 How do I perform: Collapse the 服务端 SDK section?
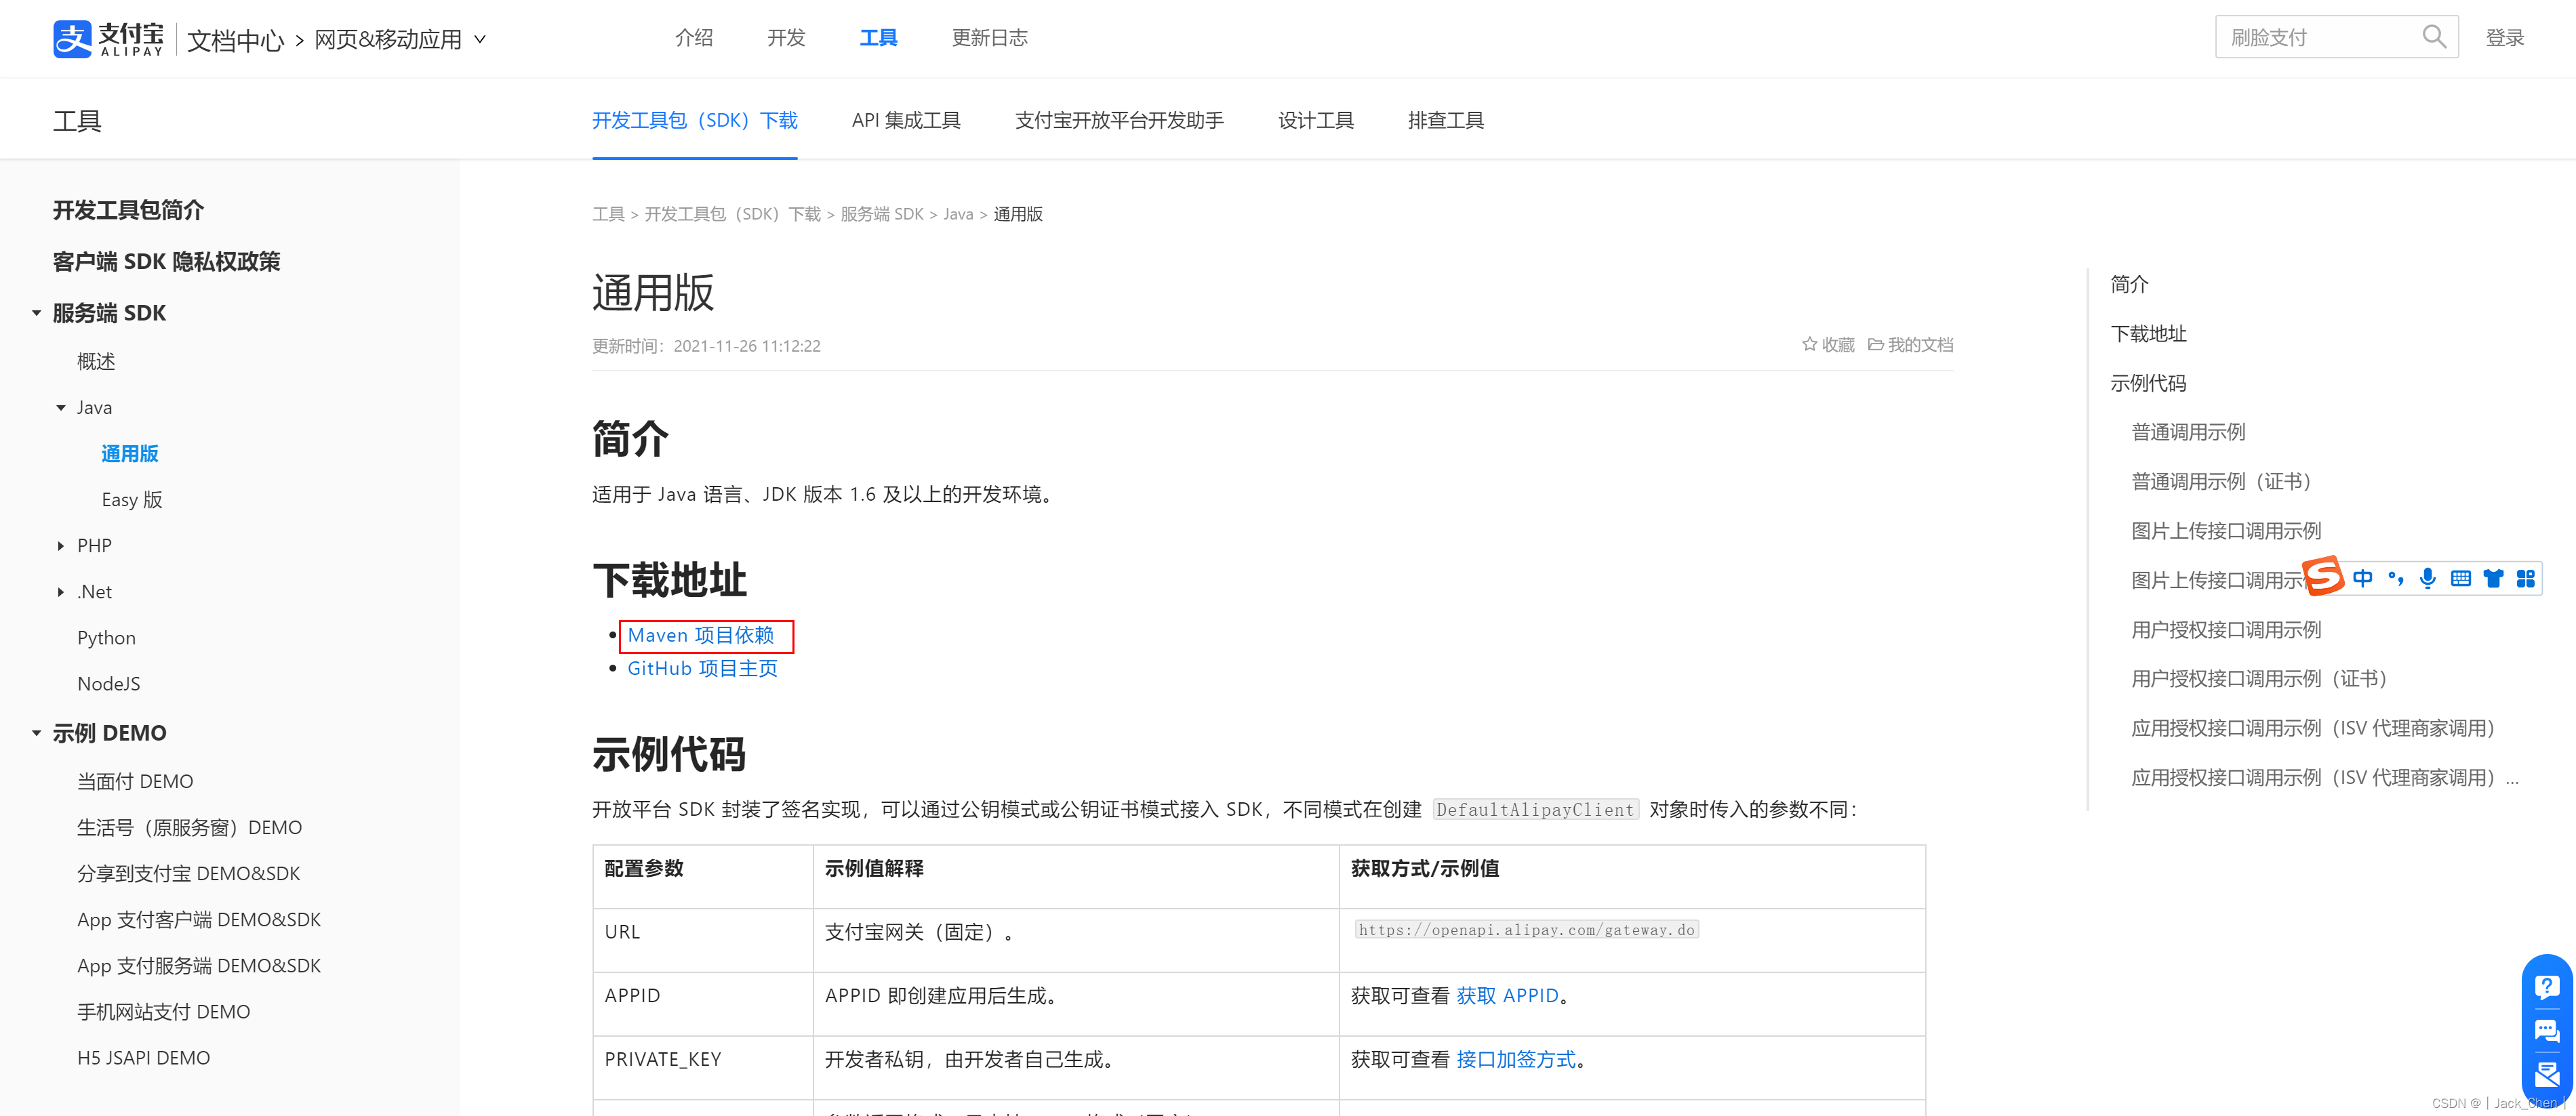point(37,313)
